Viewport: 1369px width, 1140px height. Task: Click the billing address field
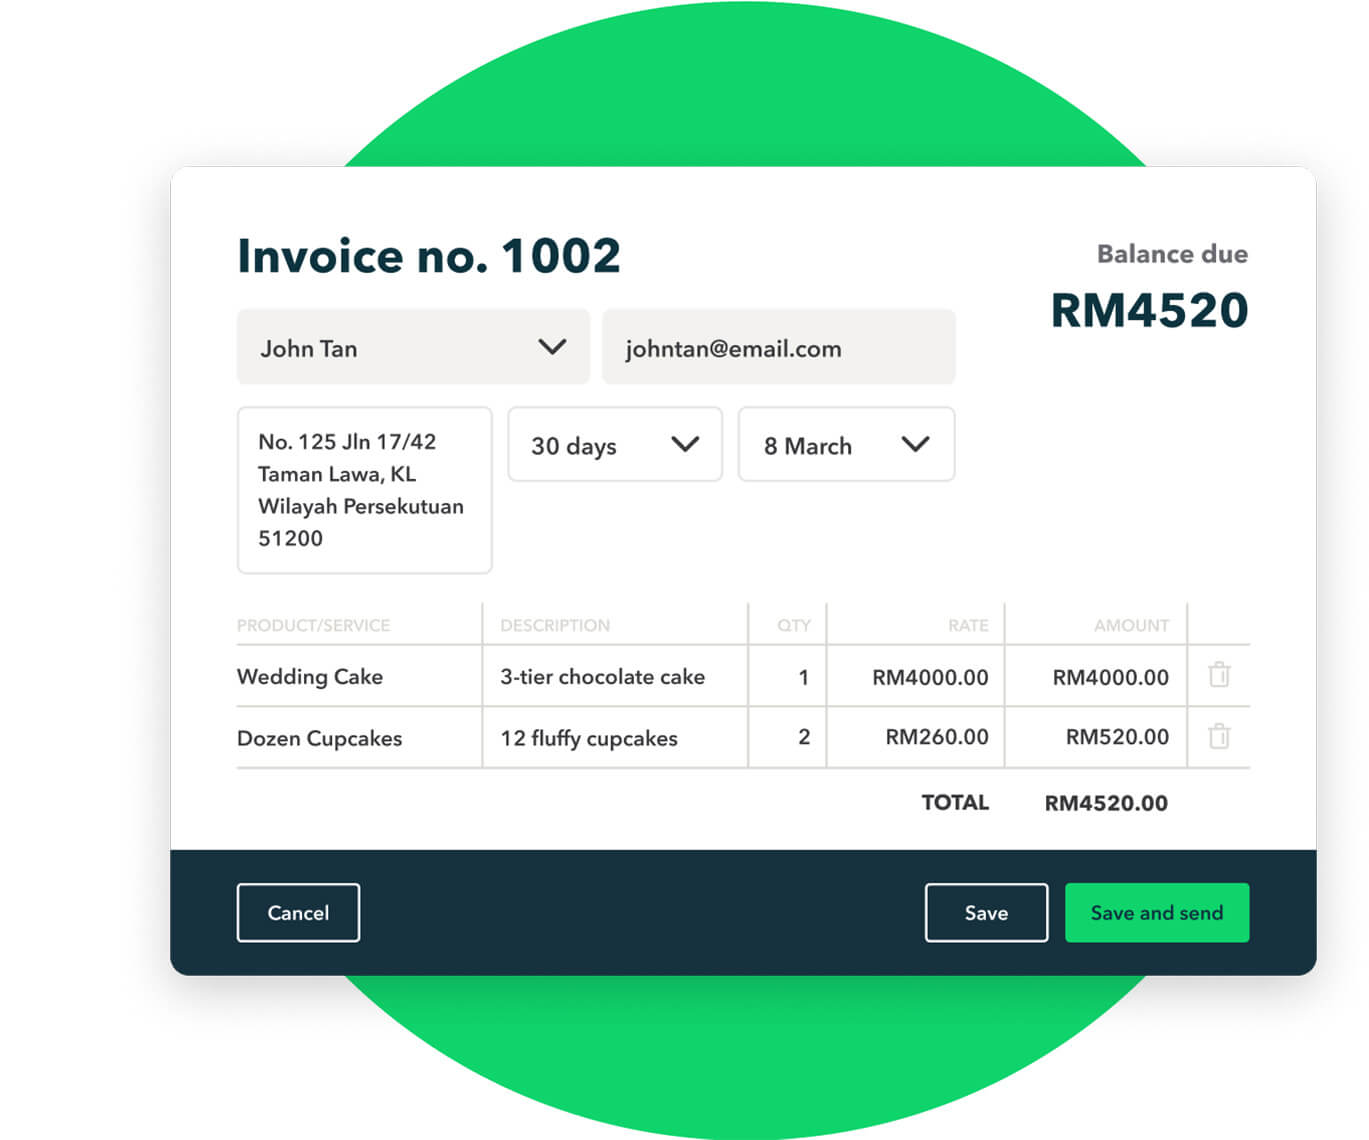pyautogui.click(x=363, y=489)
